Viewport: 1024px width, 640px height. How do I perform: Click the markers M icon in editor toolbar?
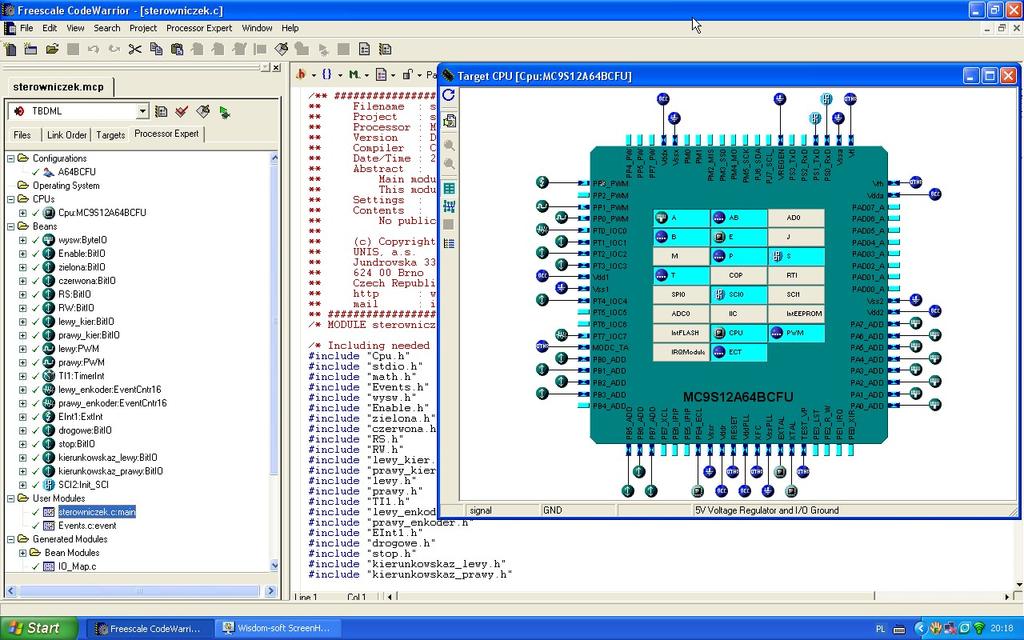point(355,74)
